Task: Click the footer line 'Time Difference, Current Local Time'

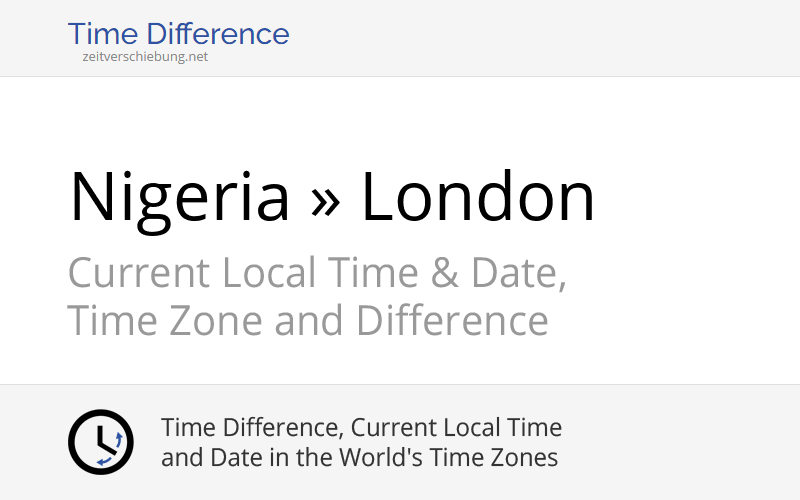Action: pyautogui.click(x=361, y=428)
